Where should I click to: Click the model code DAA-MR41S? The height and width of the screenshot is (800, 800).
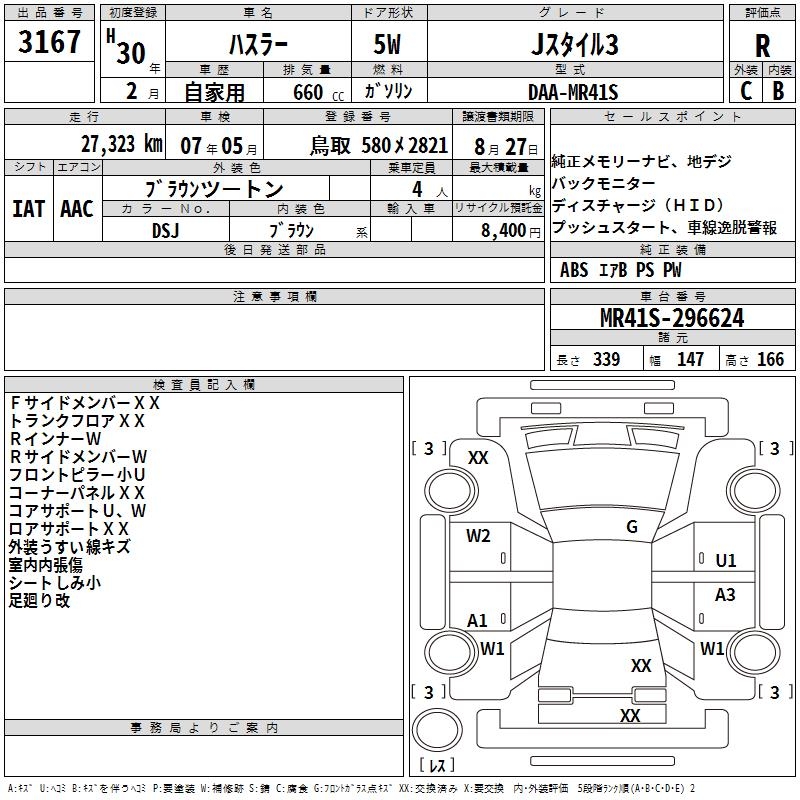click(573, 92)
